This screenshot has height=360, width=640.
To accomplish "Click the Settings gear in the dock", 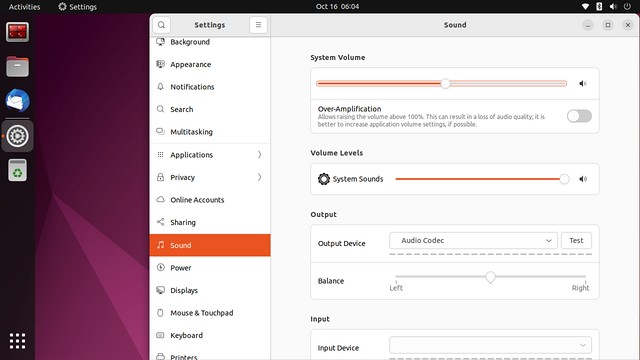I will tap(17, 136).
